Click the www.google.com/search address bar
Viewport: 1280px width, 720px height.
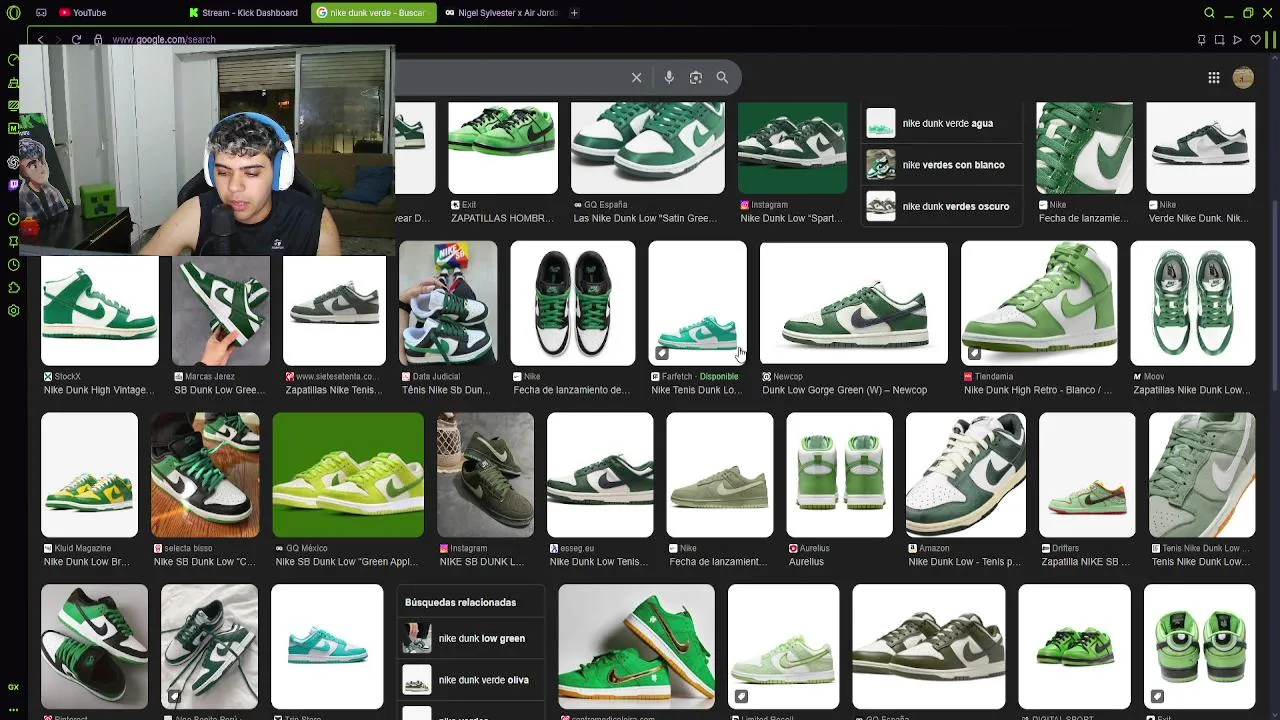coord(164,40)
